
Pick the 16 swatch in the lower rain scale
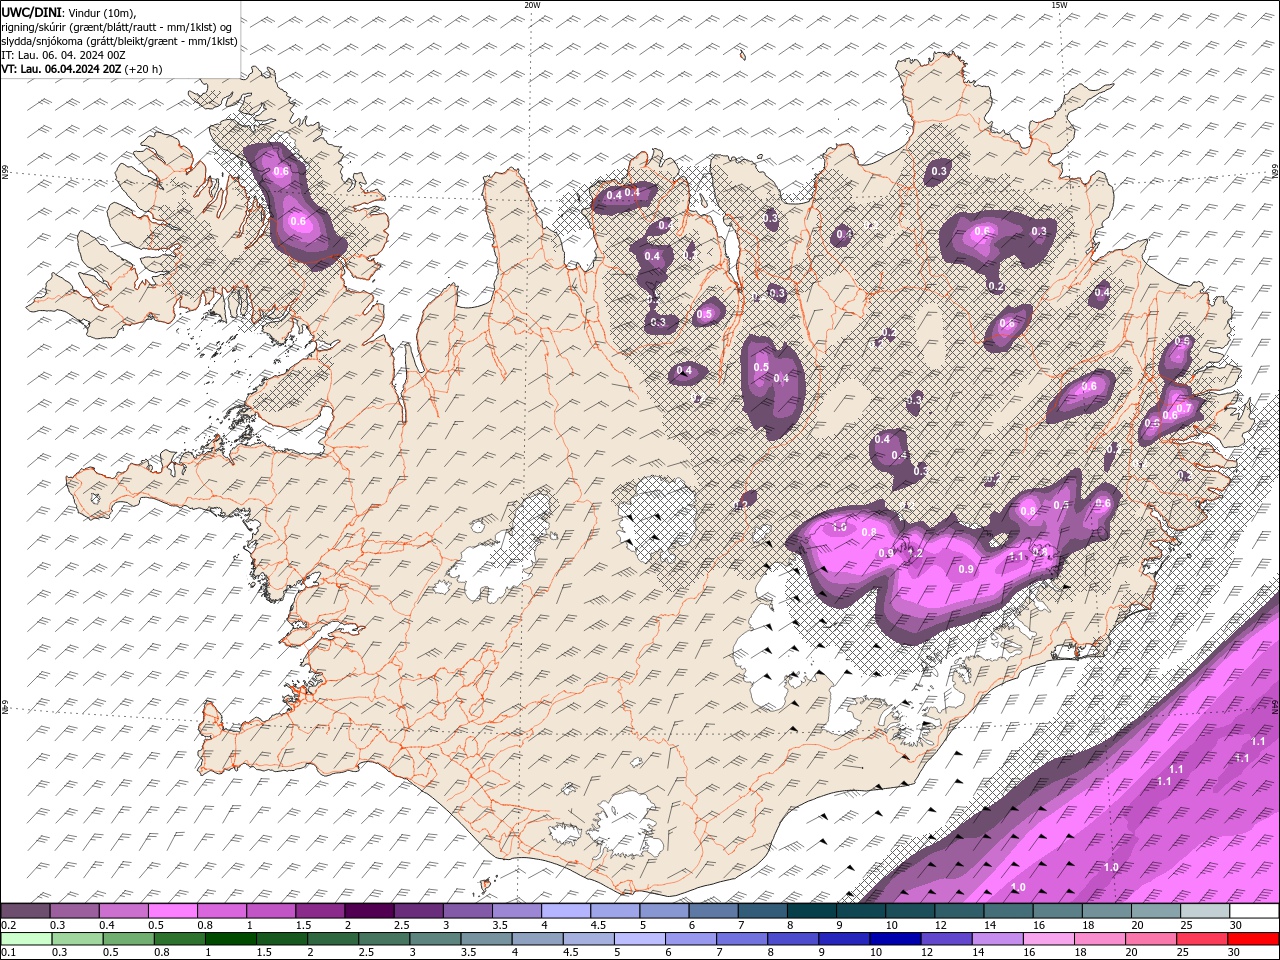point(1048,939)
